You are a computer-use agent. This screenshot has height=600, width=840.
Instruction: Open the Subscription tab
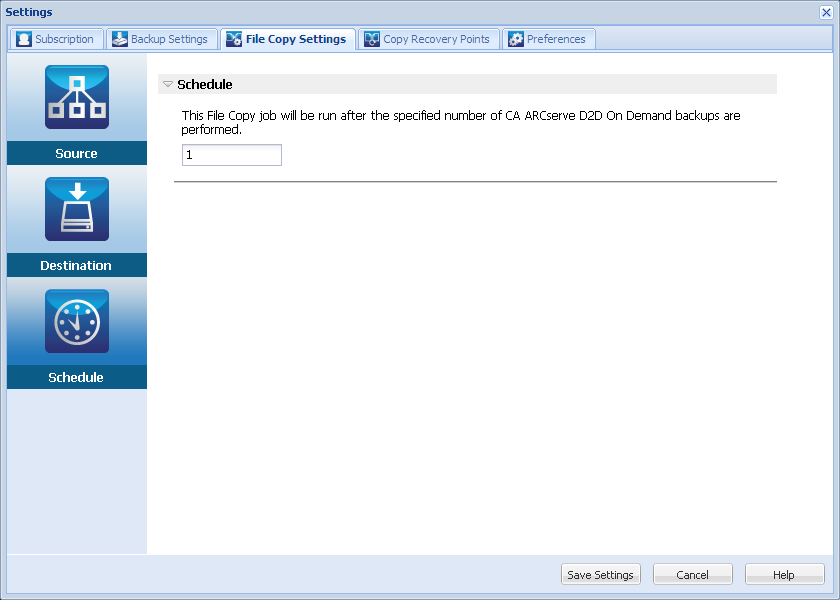pyautogui.click(x=56, y=38)
